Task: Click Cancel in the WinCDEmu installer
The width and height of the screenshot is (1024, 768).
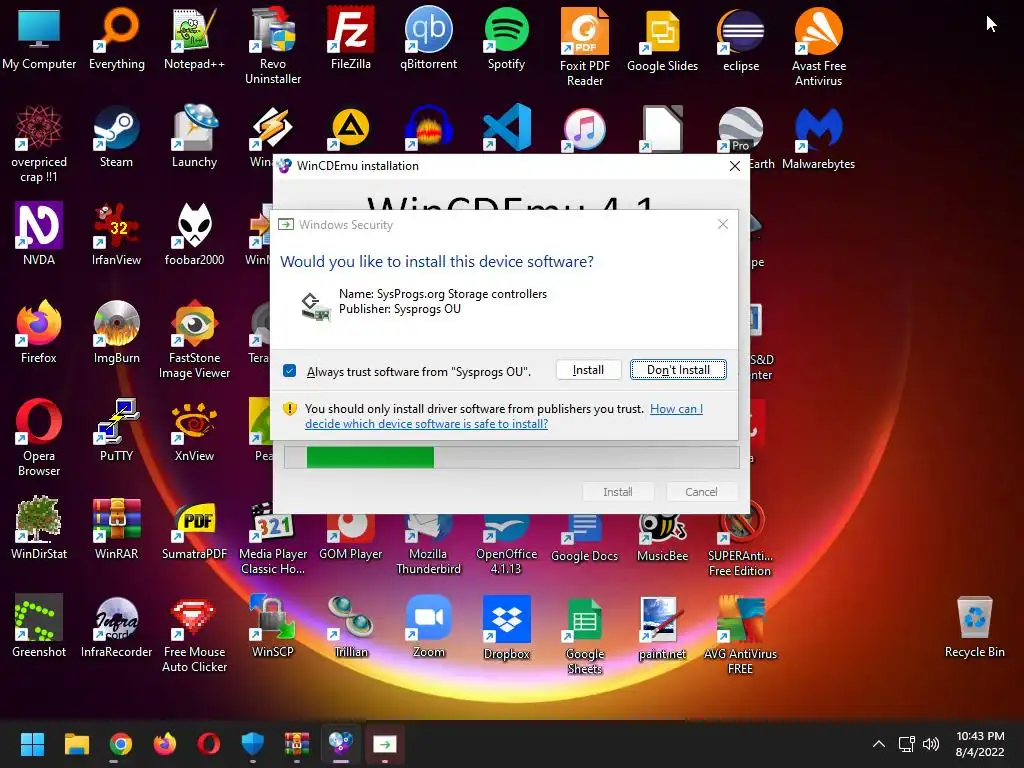Action: [x=701, y=492]
